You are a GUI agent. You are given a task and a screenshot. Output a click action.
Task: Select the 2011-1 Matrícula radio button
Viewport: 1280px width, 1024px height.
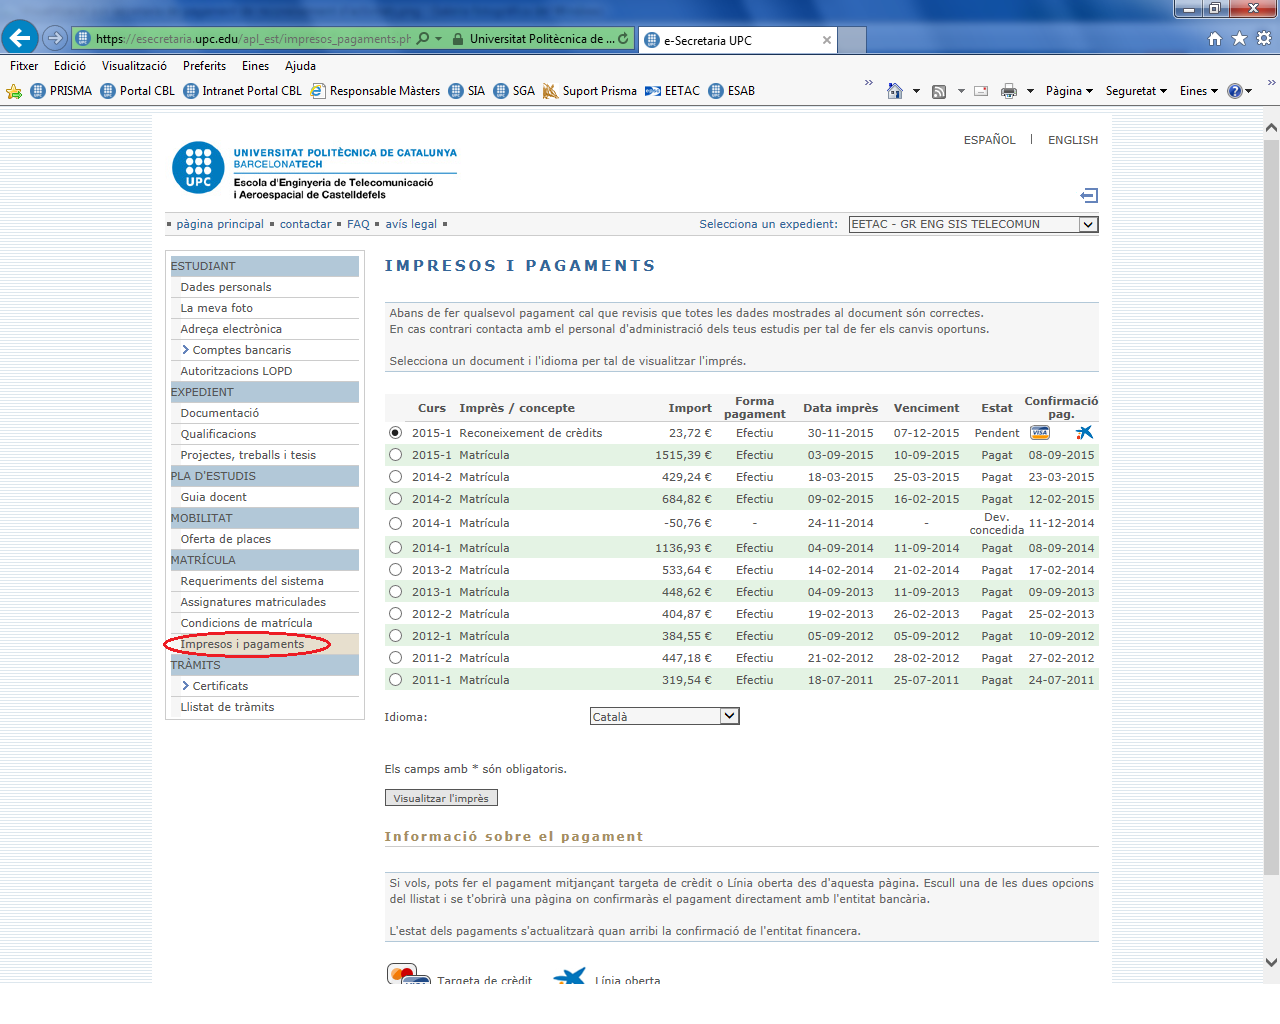pyautogui.click(x=395, y=680)
